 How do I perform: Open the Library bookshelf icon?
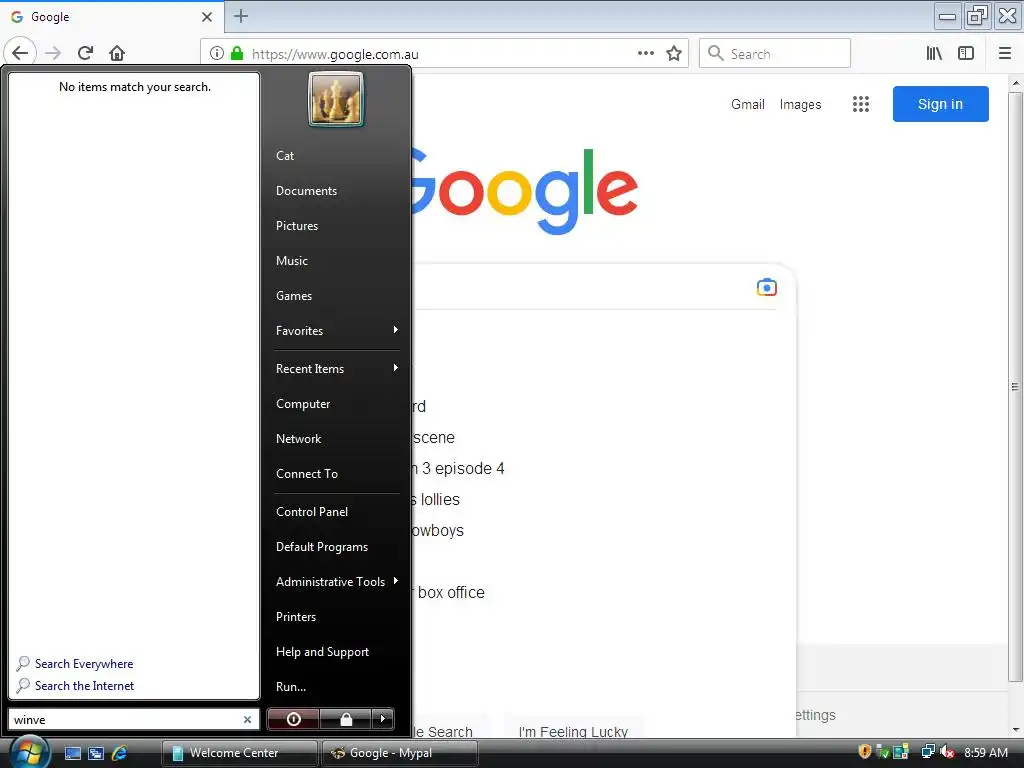[x=934, y=54]
